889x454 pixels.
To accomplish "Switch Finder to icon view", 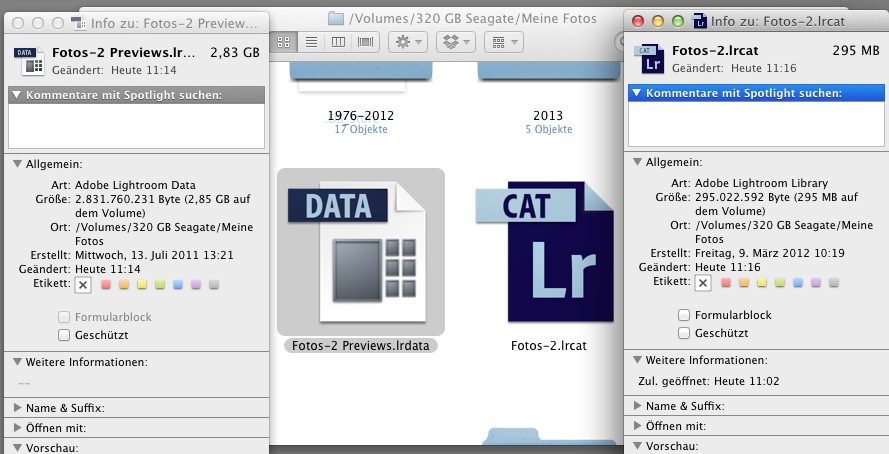I will point(283,42).
